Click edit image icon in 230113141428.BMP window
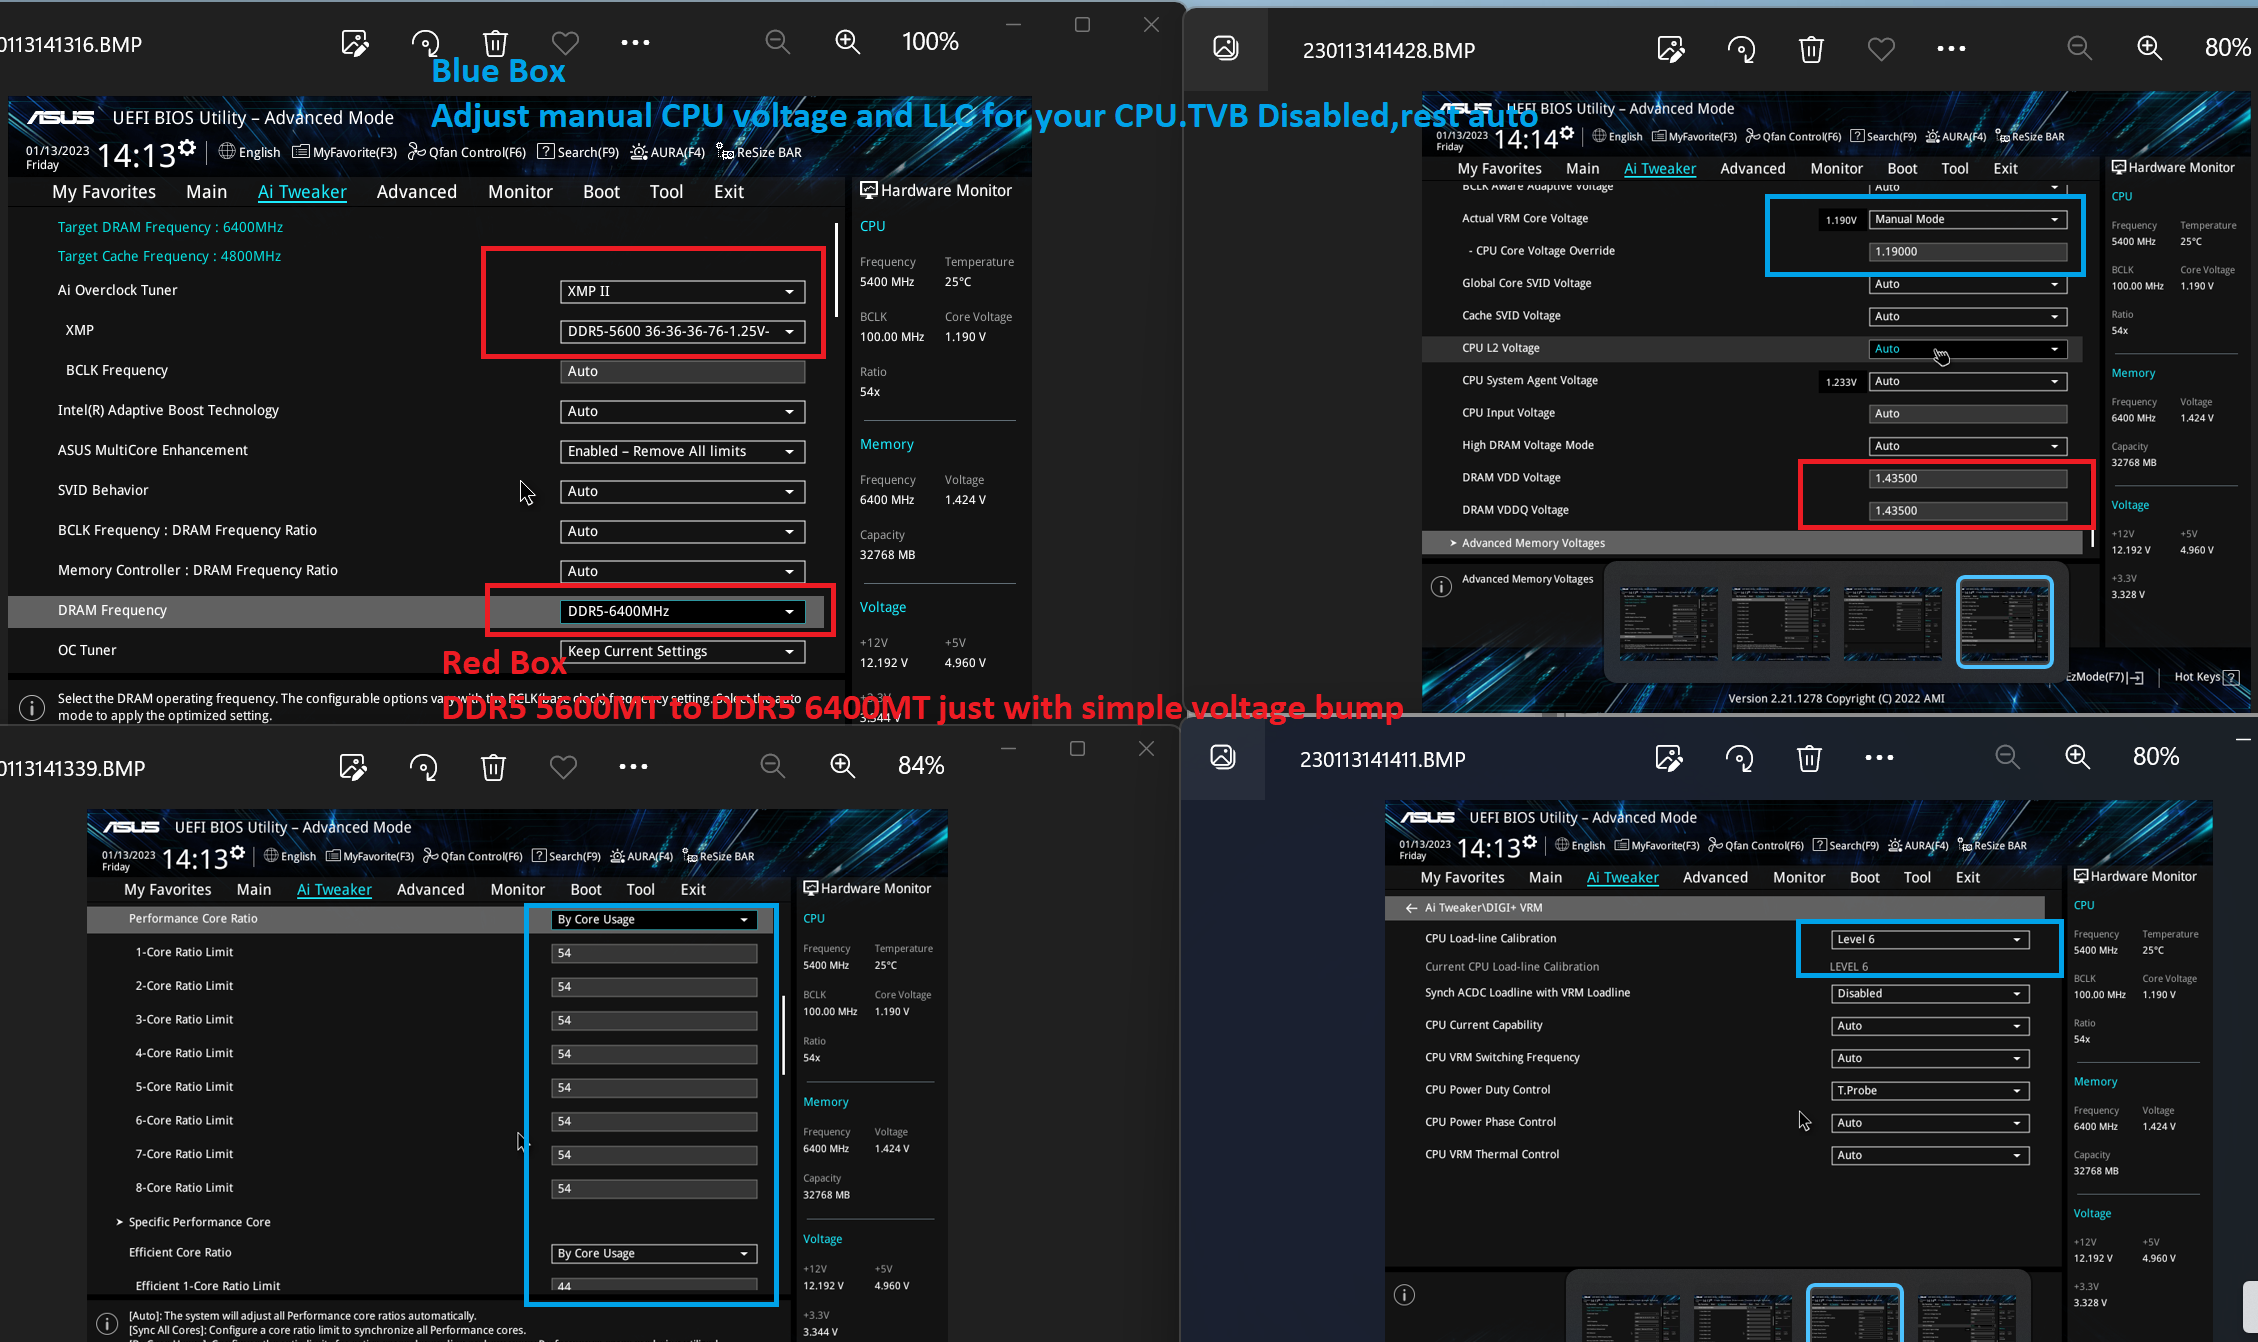This screenshot has height=1342, width=2258. point(1671,49)
